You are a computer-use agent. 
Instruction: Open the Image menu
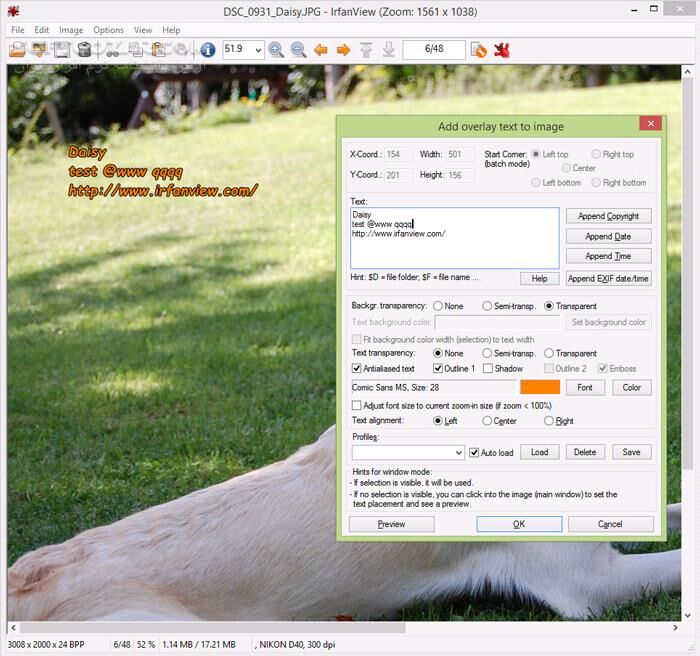[x=71, y=30]
